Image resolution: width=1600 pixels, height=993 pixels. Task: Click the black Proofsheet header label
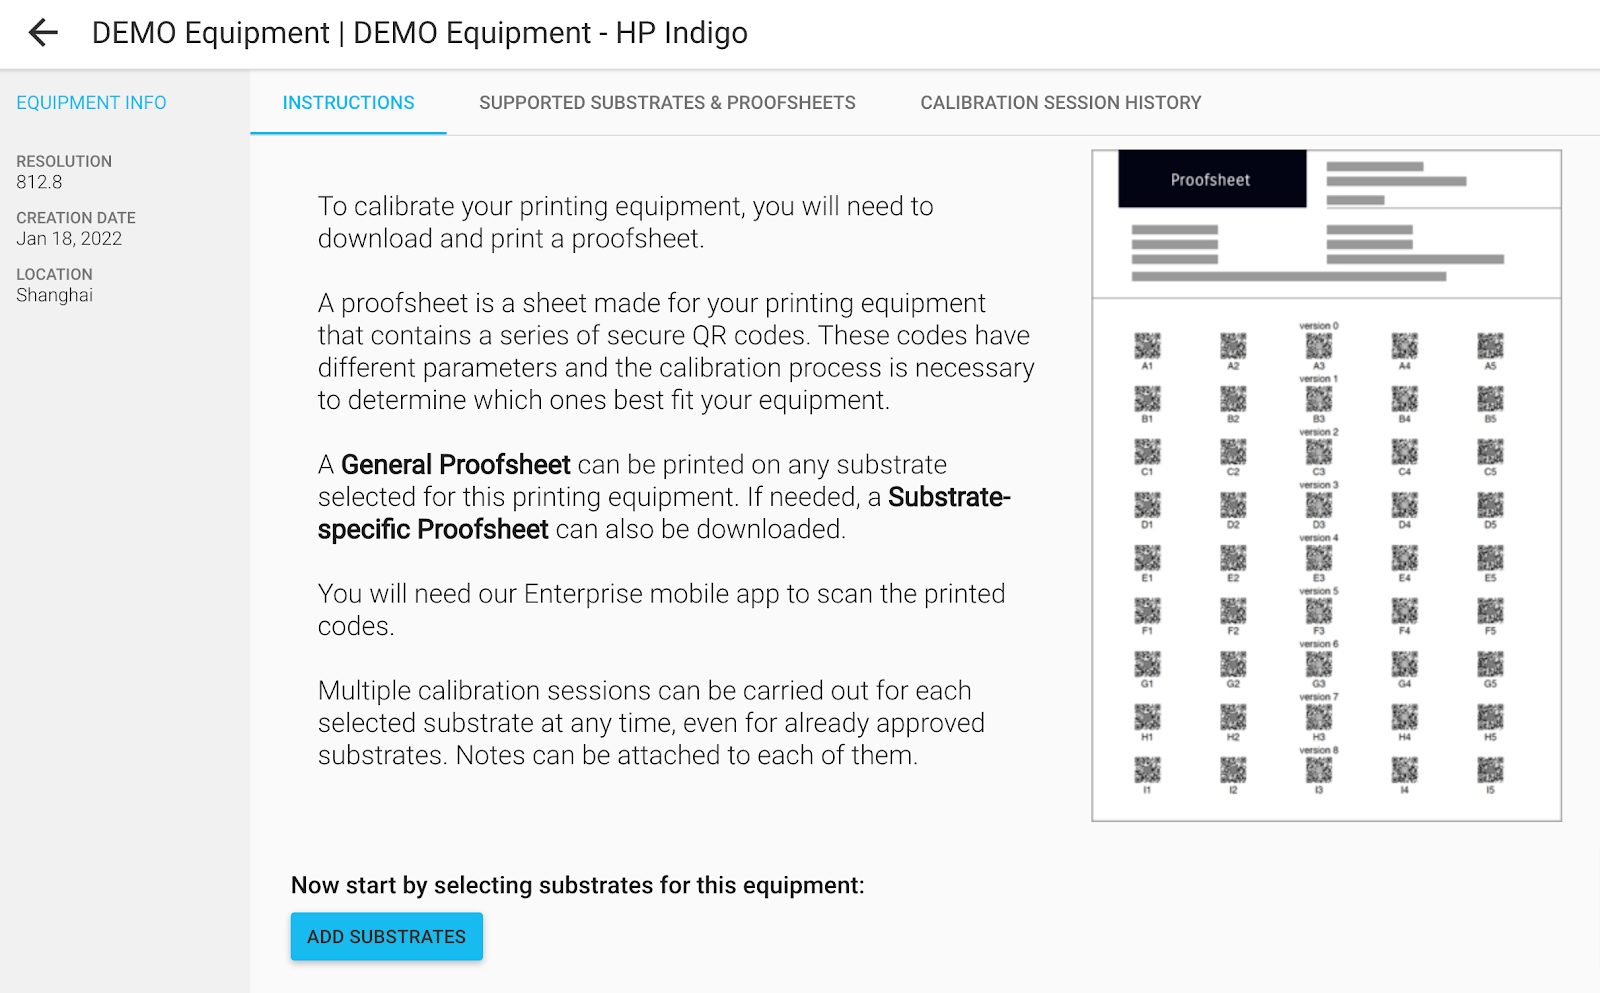[x=1212, y=179]
